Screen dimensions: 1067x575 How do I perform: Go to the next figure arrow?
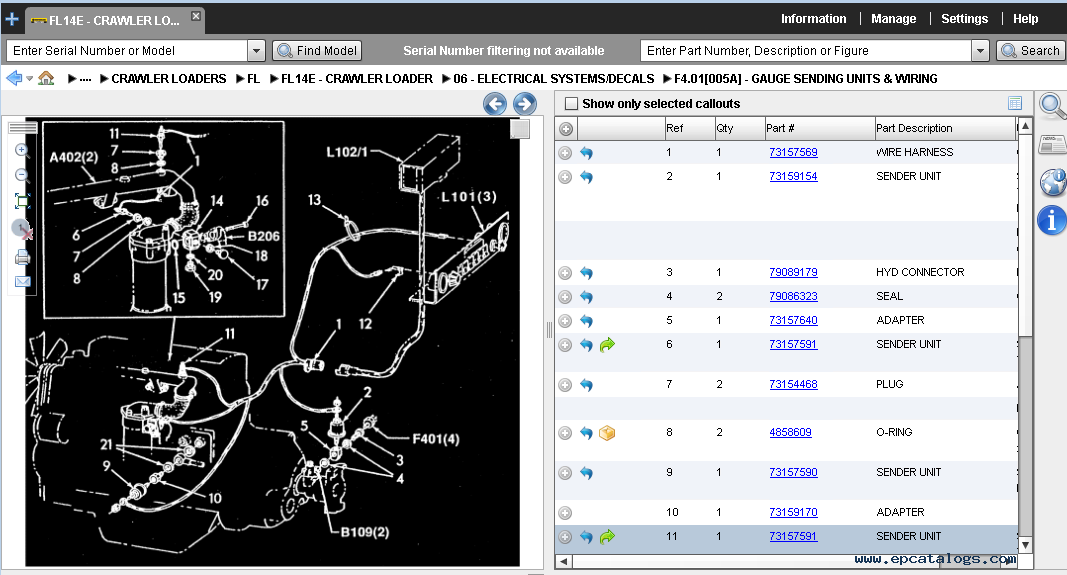point(525,103)
